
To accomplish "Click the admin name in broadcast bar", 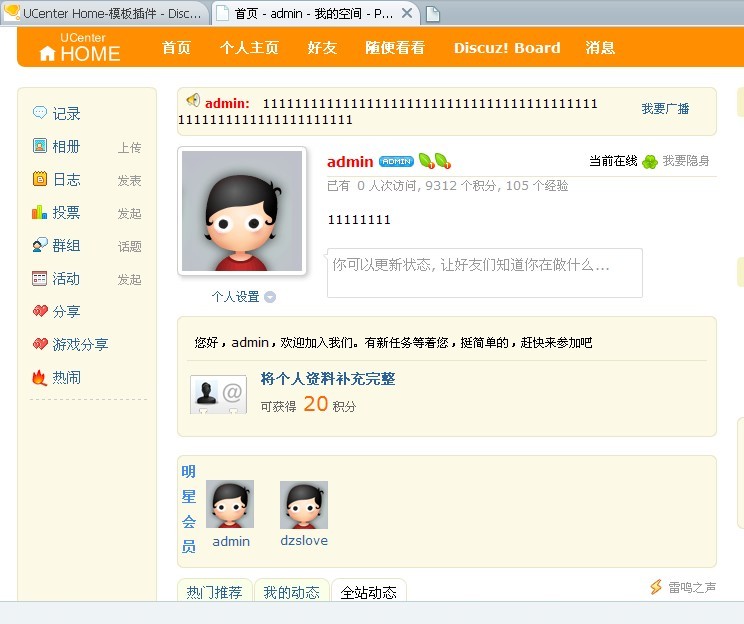I will pos(227,103).
